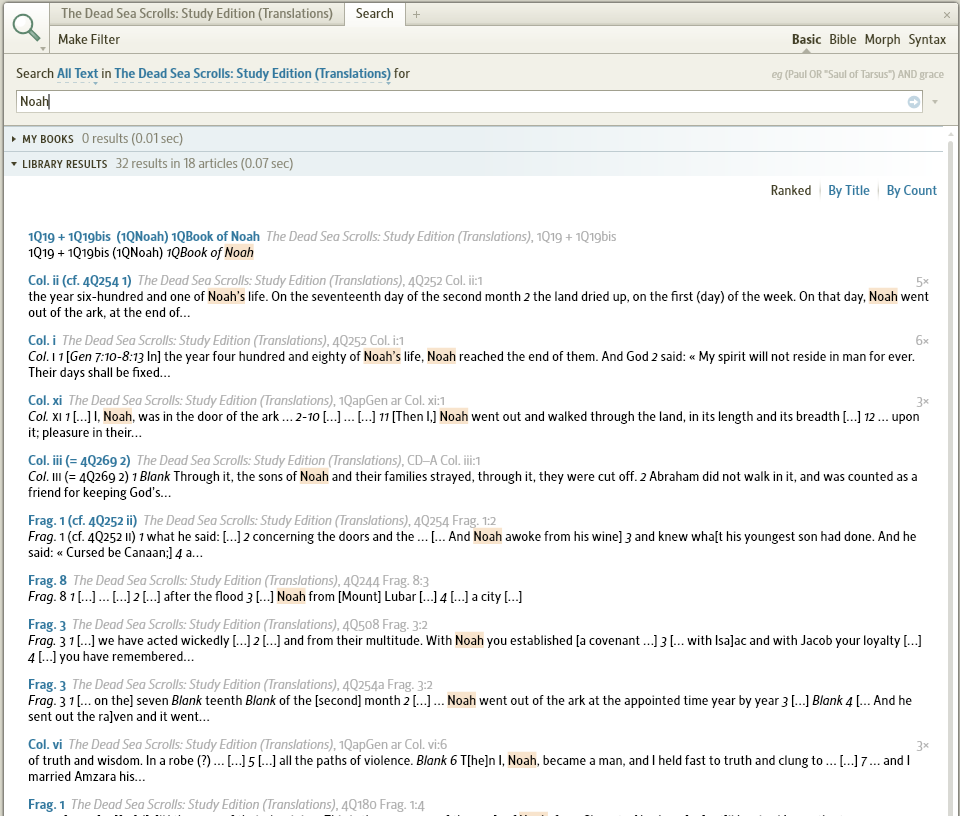
Task: Switch to Morph search type
Action: (882, 39)
